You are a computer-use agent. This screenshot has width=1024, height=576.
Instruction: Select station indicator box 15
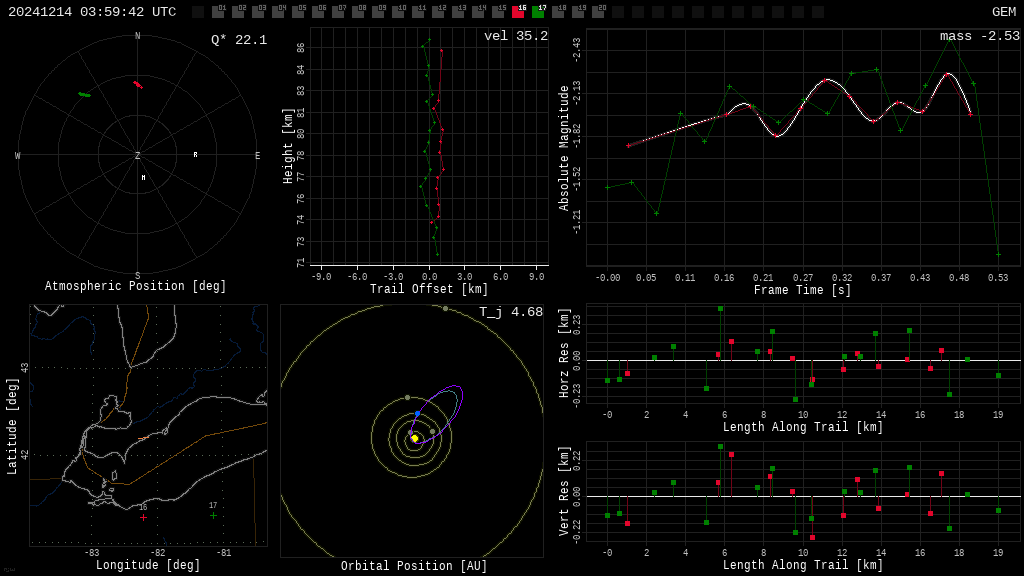pos(498,12)
